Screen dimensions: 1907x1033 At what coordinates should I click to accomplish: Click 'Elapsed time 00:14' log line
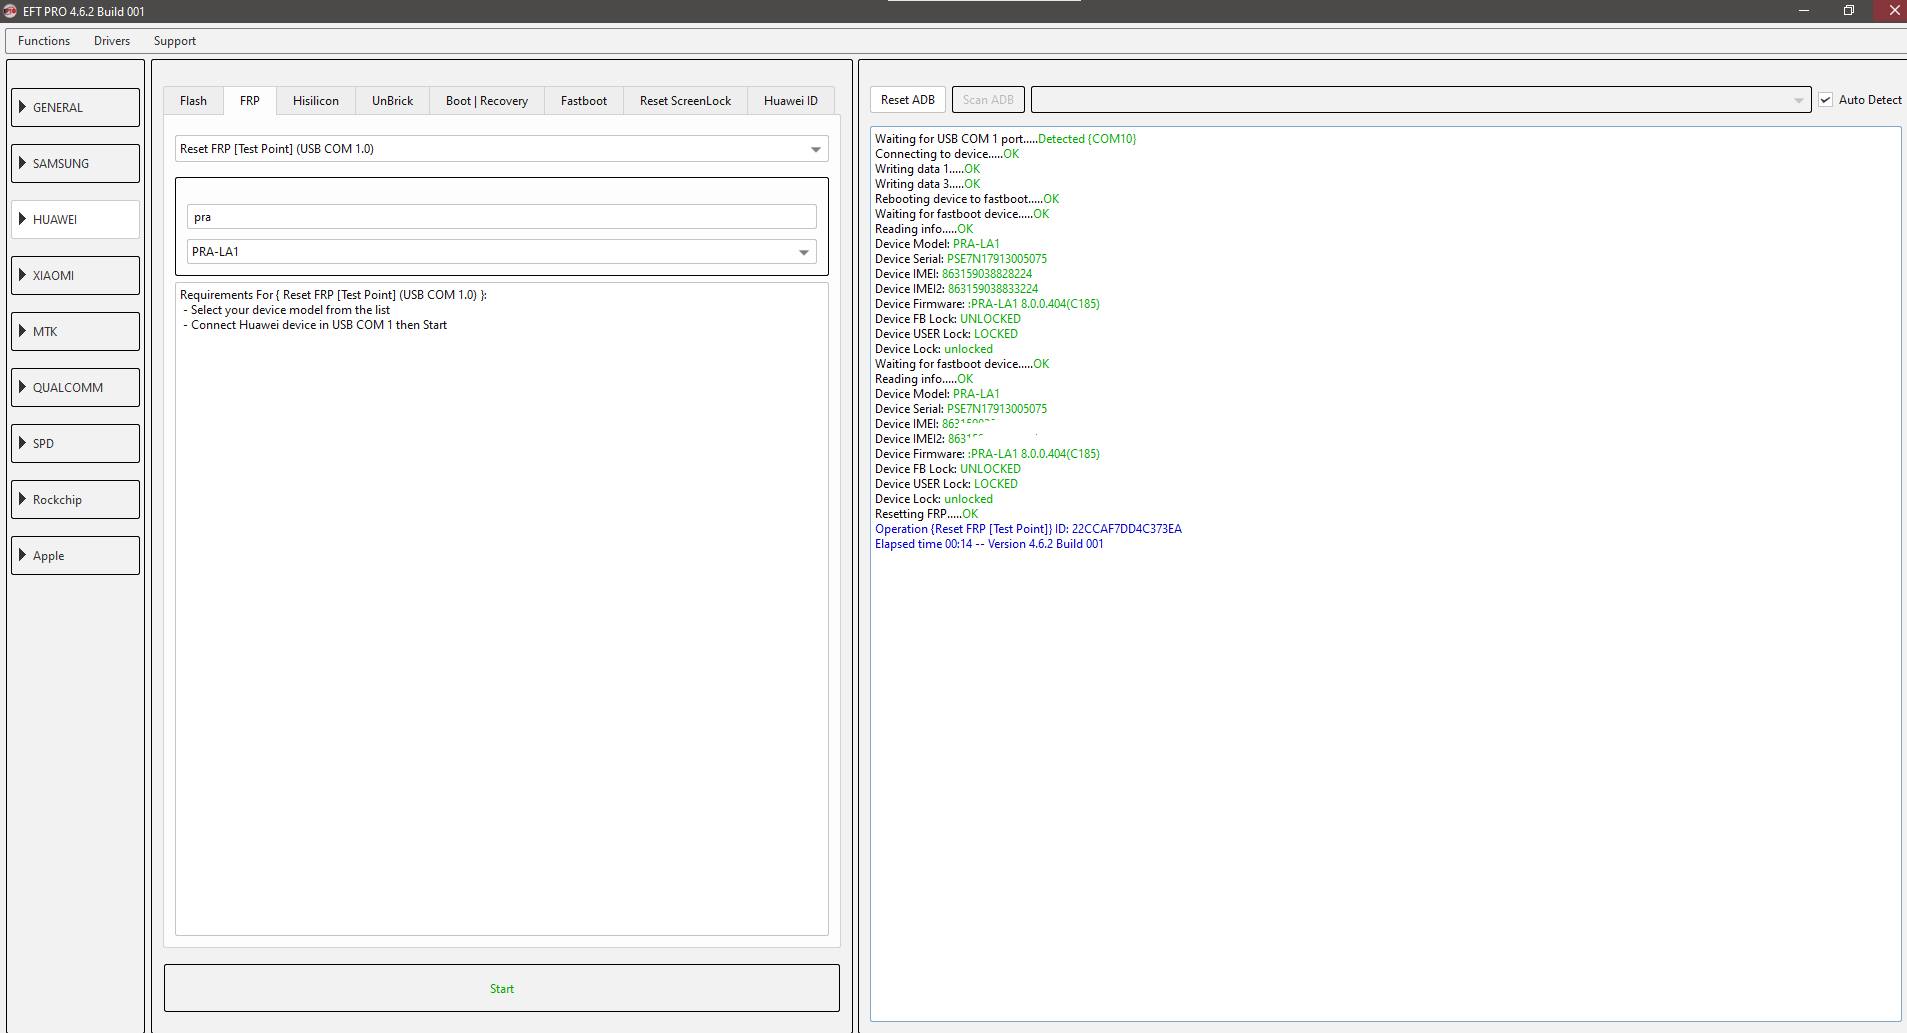989,544
